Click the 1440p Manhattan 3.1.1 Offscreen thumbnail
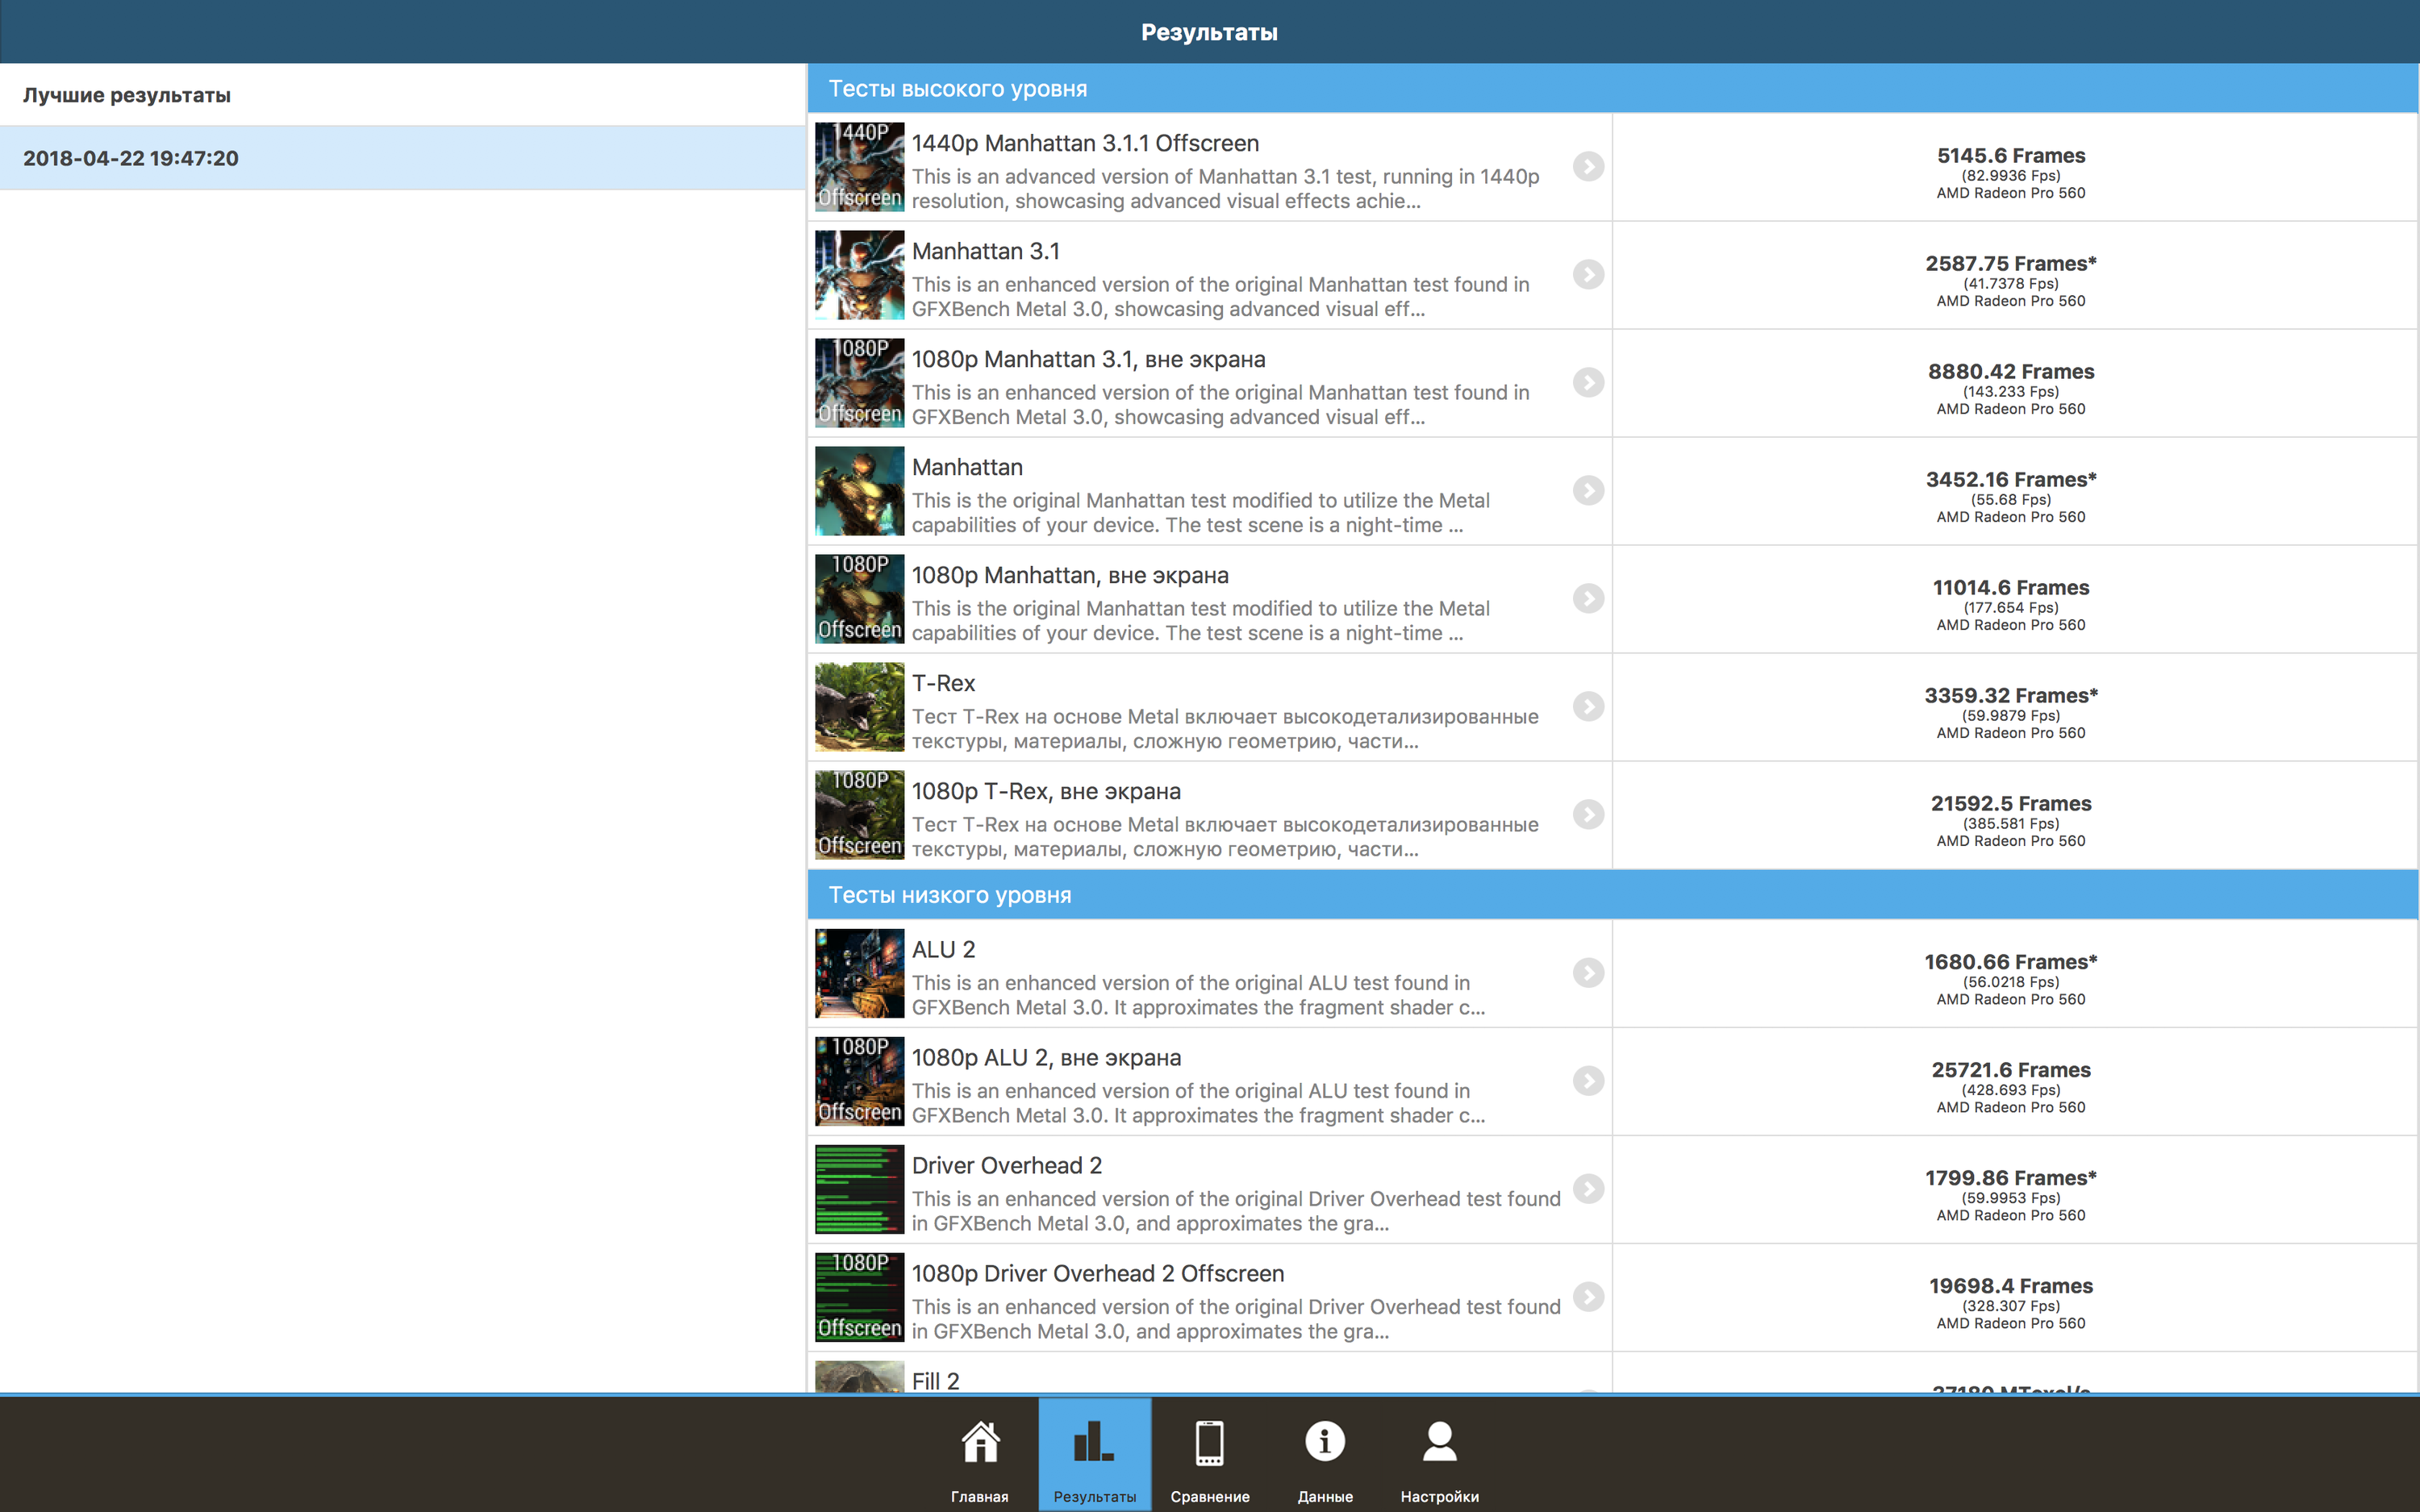 pyautogui.click(x=859, y=167)
